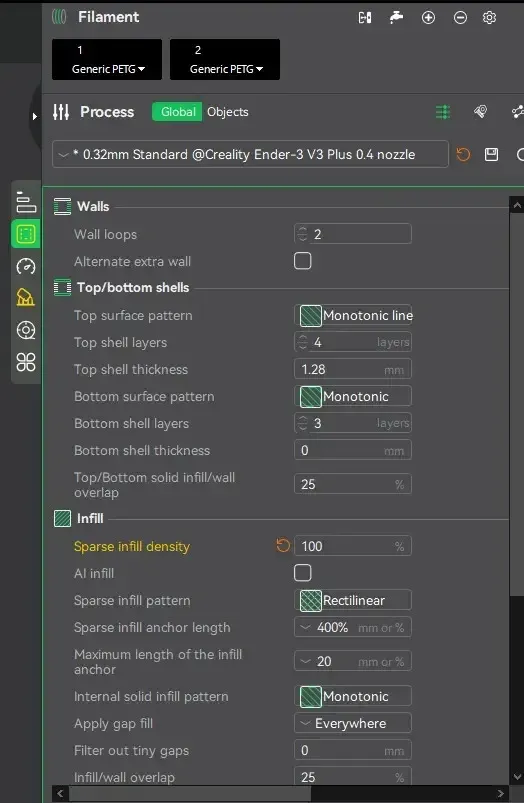Screen dimensions: 524x803
Task: Click Top/Bottom solid infill/wall overlap field
Action: coord(353,484)
